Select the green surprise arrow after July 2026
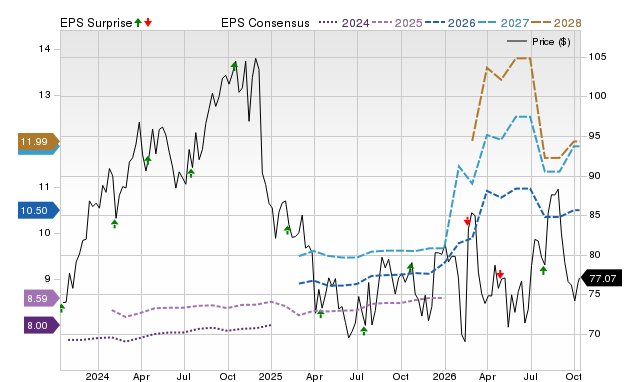This screenshot has width=640, height=382. (x=543, y=270)
